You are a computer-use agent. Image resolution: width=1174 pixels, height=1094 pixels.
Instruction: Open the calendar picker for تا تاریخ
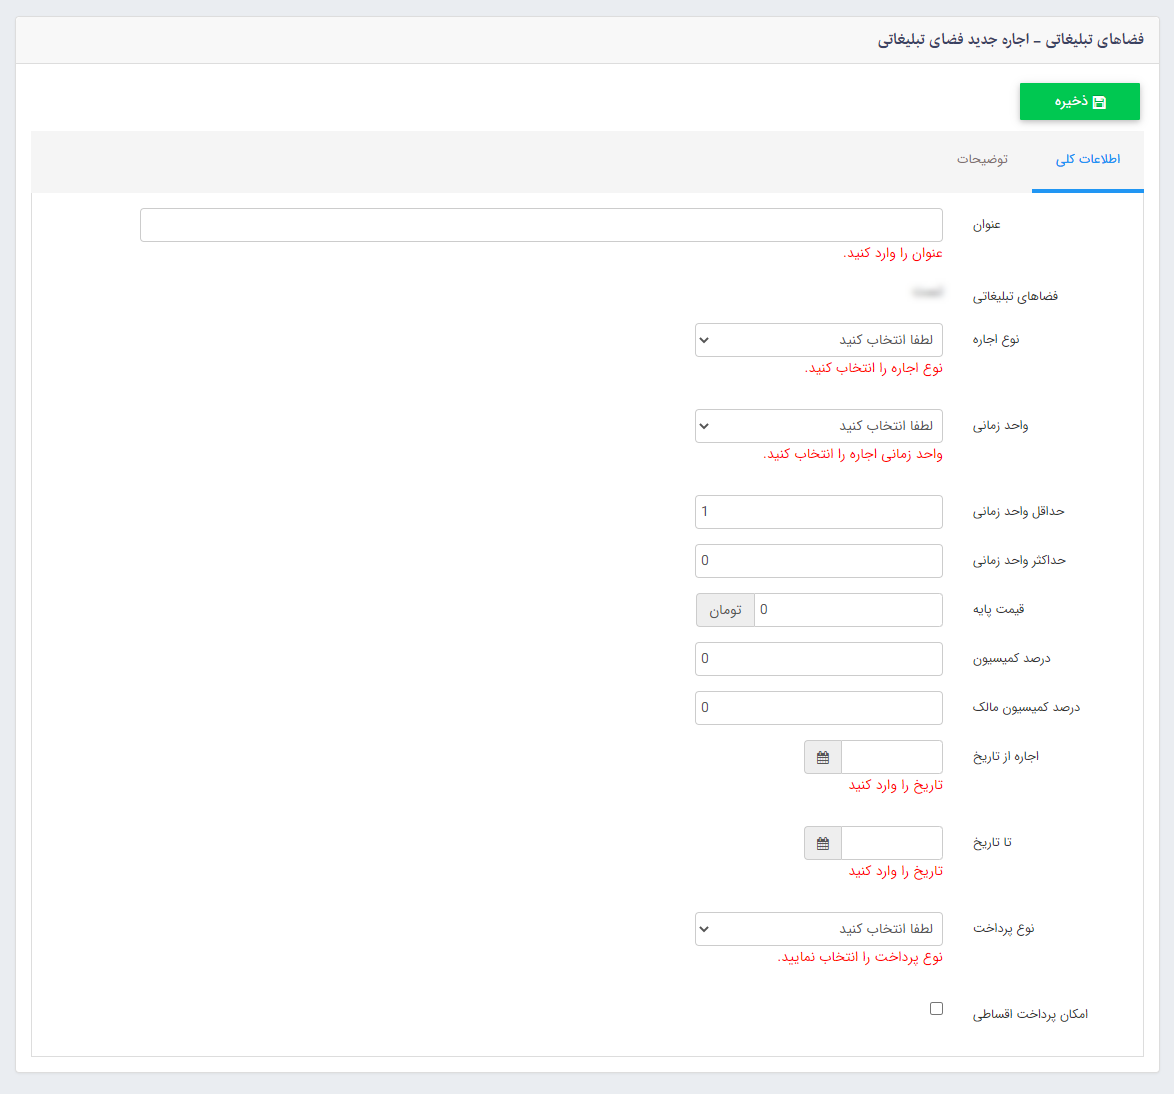point(822,842)
